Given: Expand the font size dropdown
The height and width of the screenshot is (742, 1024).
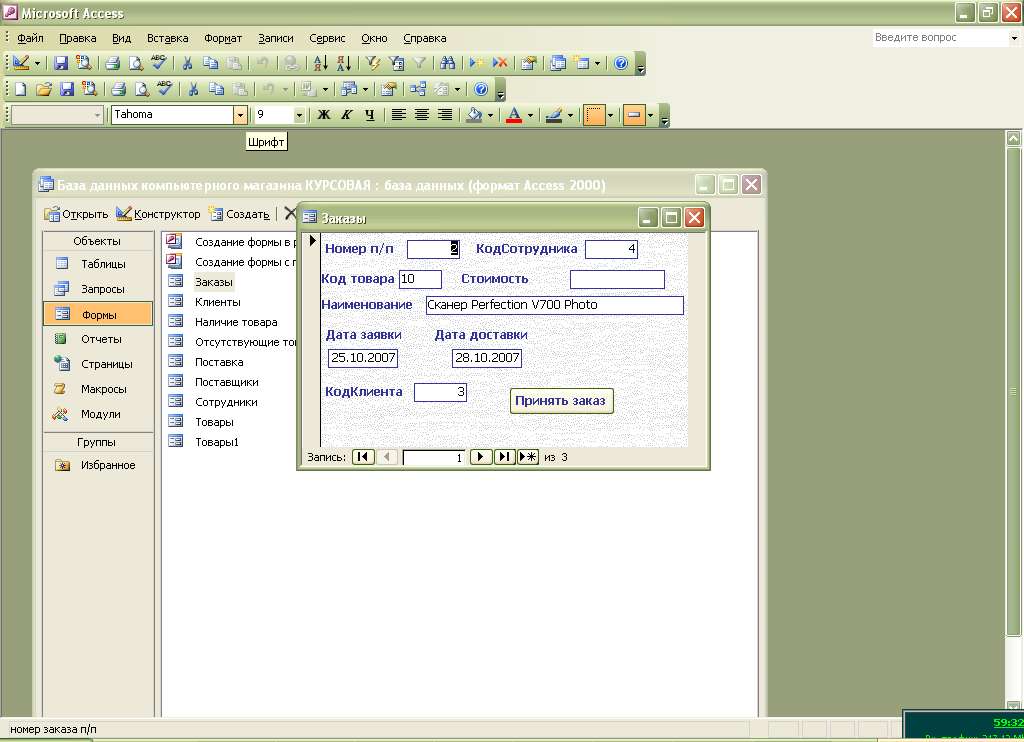Looking at the screenshot, I should [298, 115].
